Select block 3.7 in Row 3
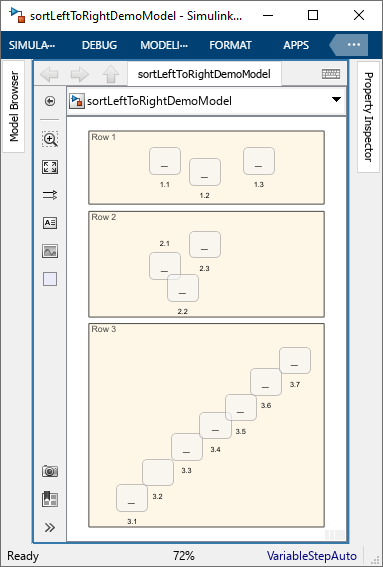383x567 pixels. [x=295, y=361]
